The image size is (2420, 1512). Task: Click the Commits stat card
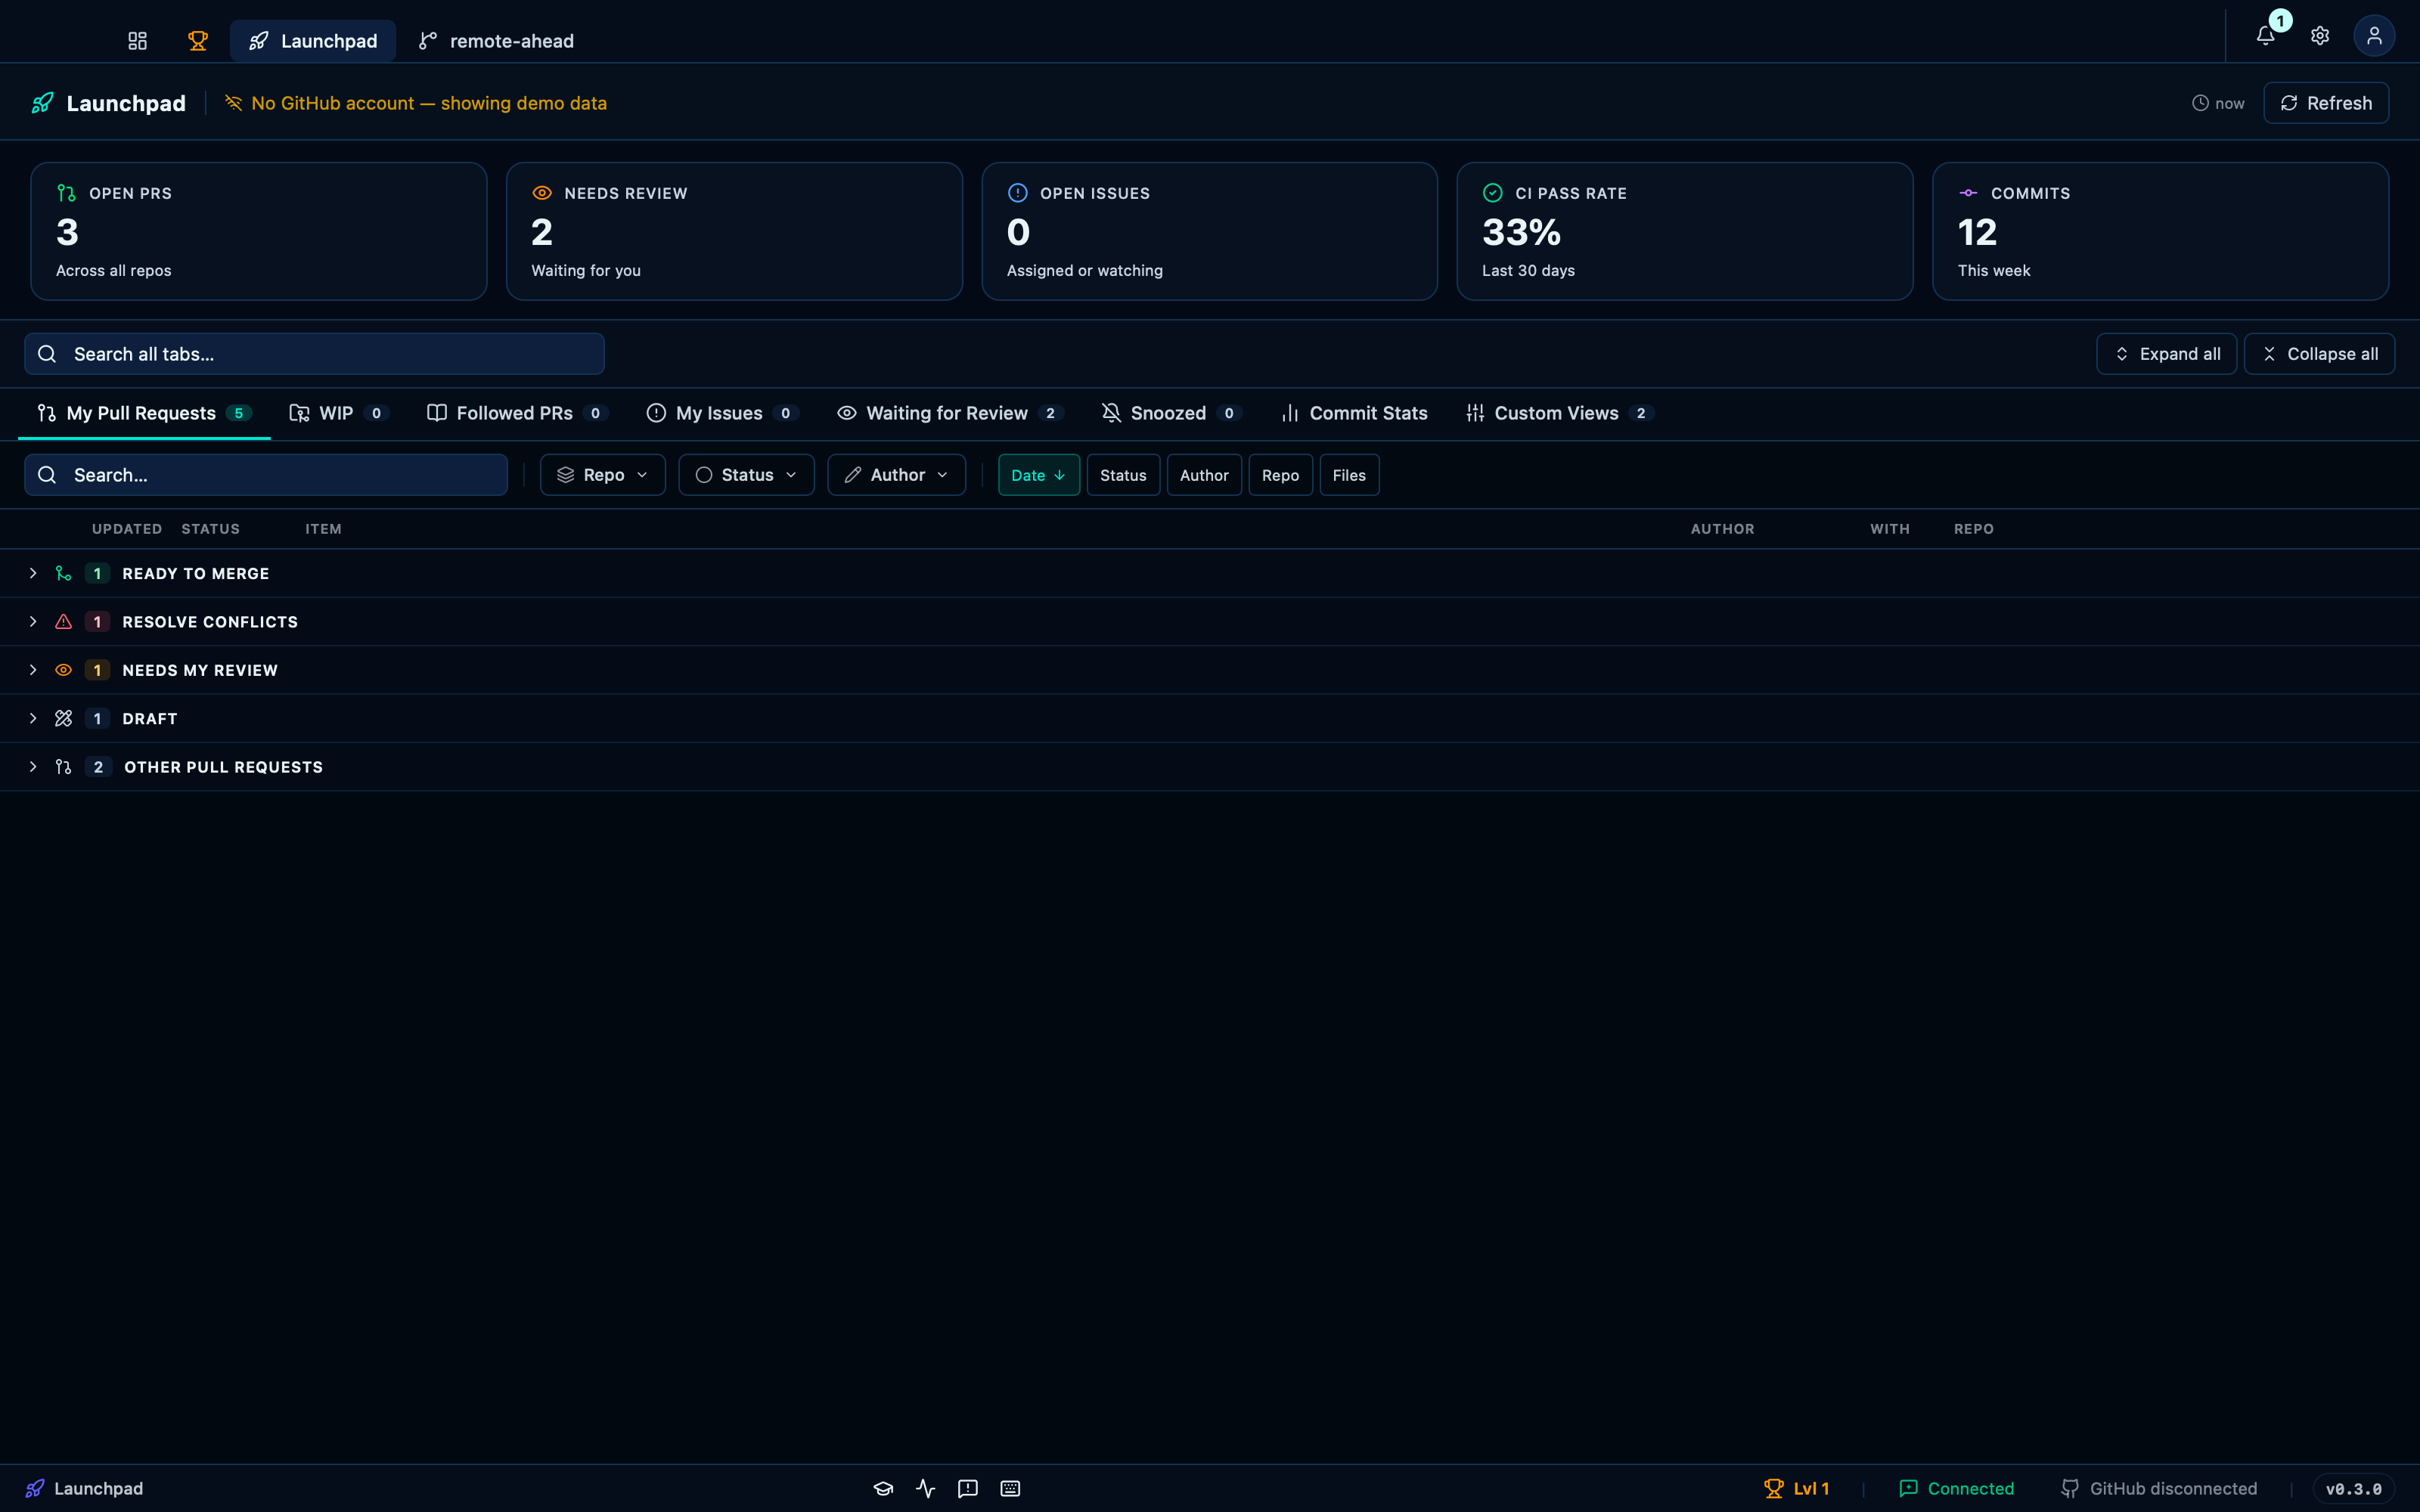(2160, 231)
